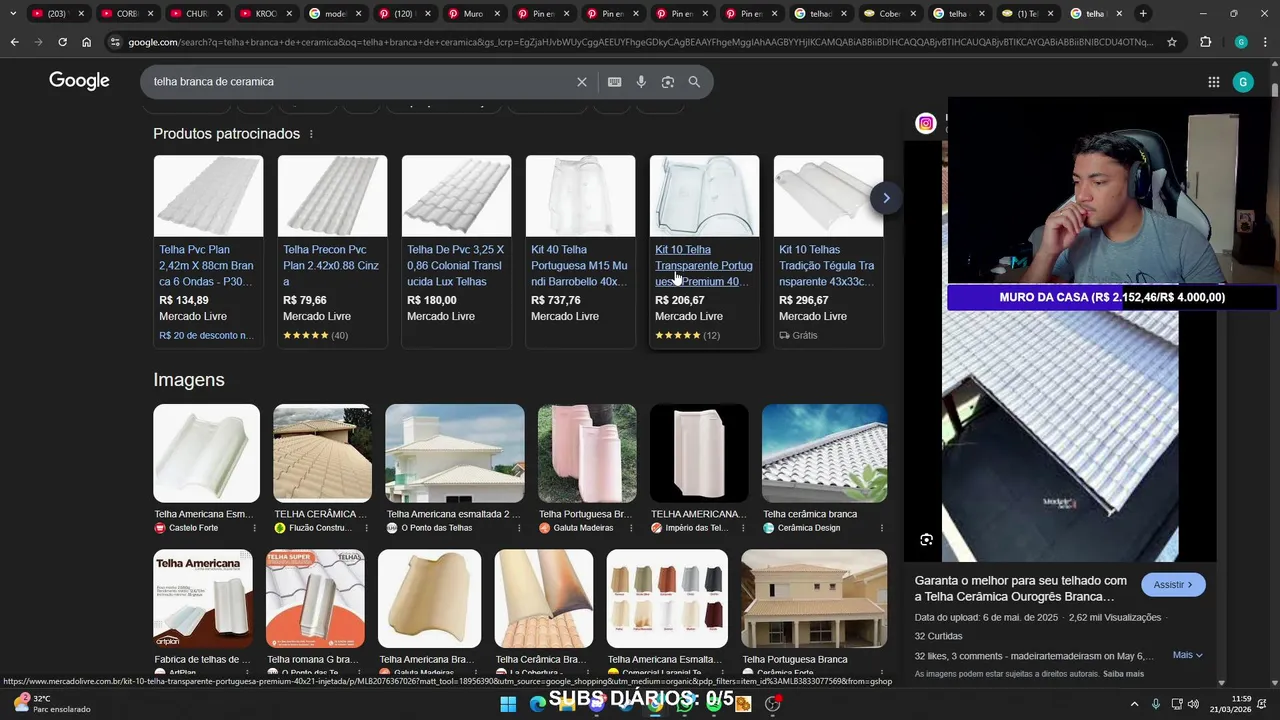Bookmark this page with the star
The image size is (1280, 720).
[x=1172, y=42]
